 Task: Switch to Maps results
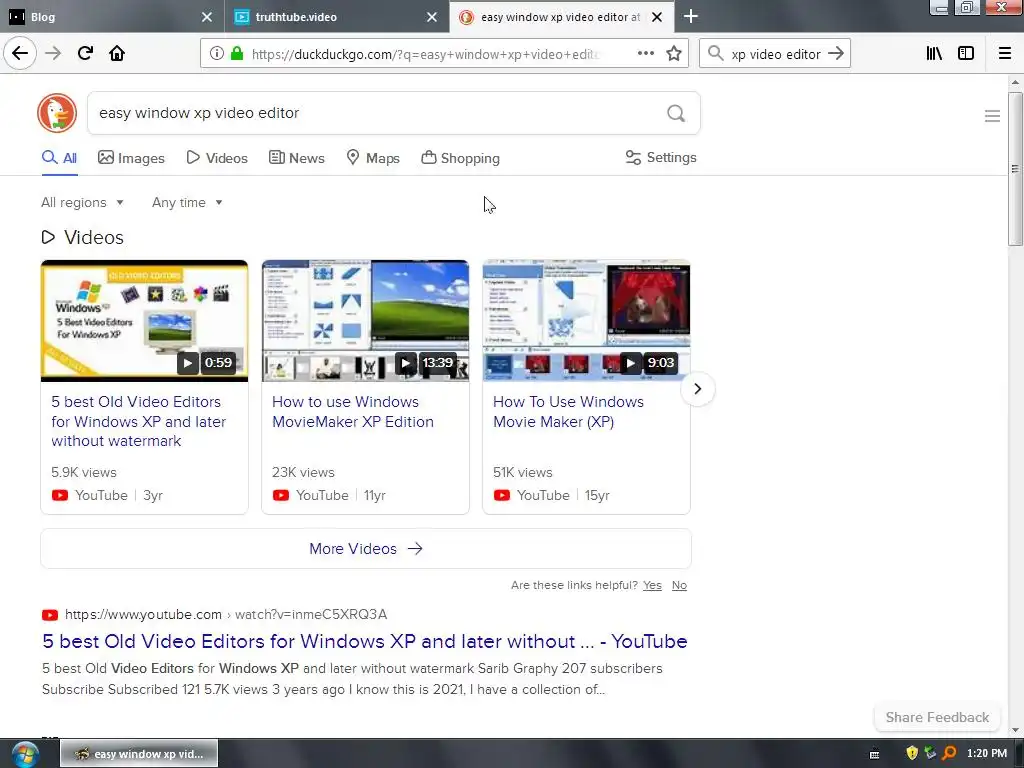[x=373, y=158]
